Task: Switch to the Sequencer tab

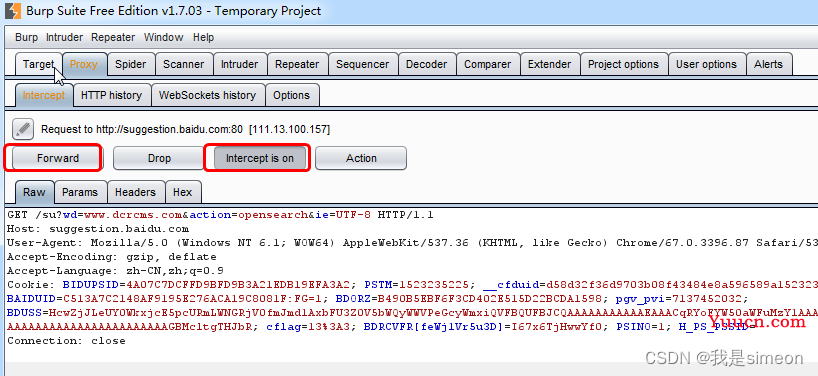Action: (362, 64)
